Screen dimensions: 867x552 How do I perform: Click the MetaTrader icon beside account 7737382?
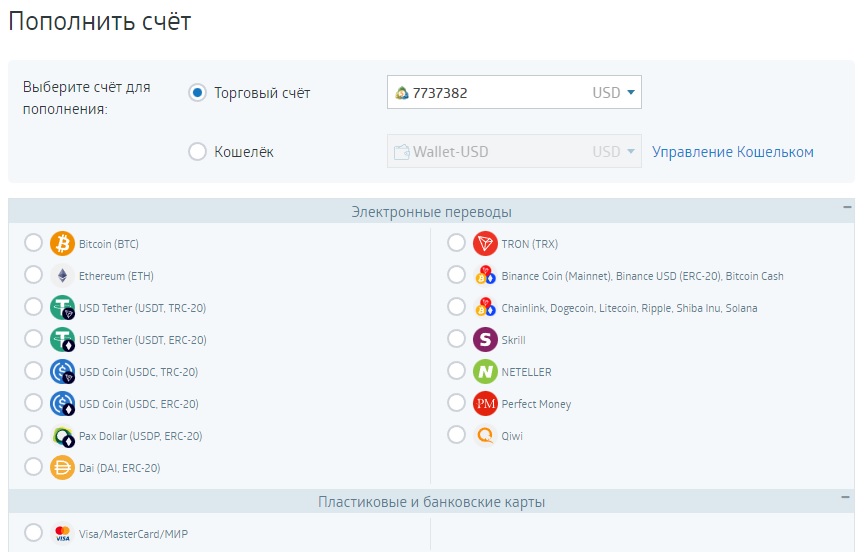coord(402,93)
